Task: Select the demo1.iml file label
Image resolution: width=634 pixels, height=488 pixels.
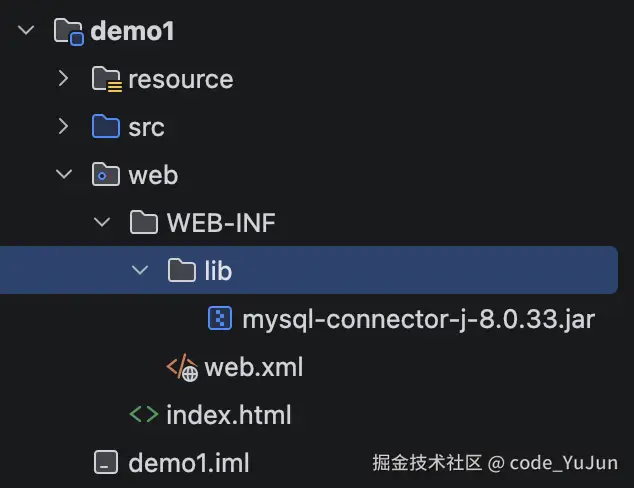Action: (x=188, y=463)
